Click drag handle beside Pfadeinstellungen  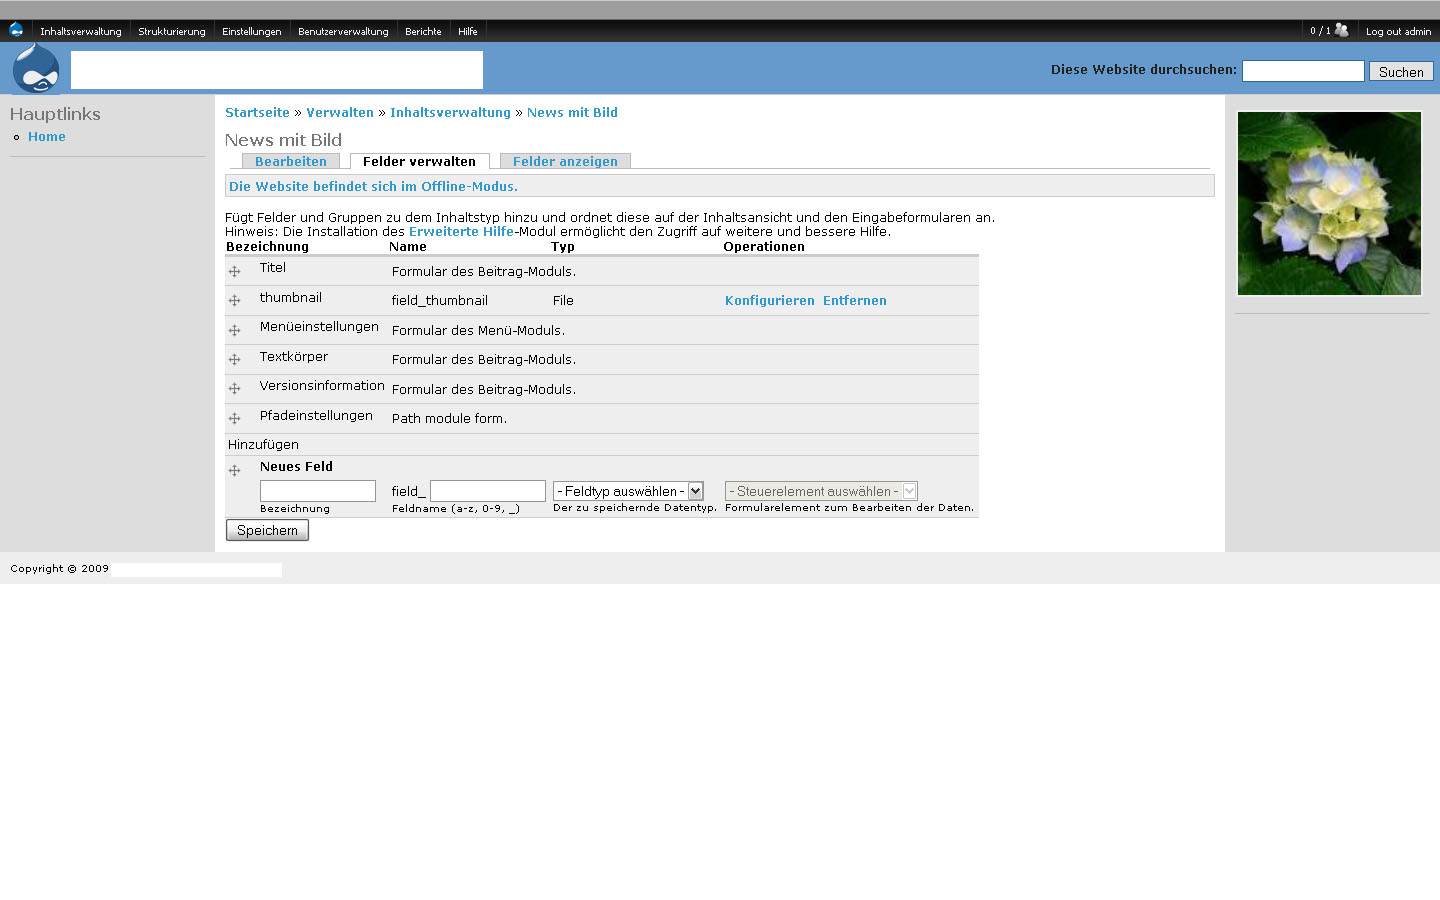(234, 418)
